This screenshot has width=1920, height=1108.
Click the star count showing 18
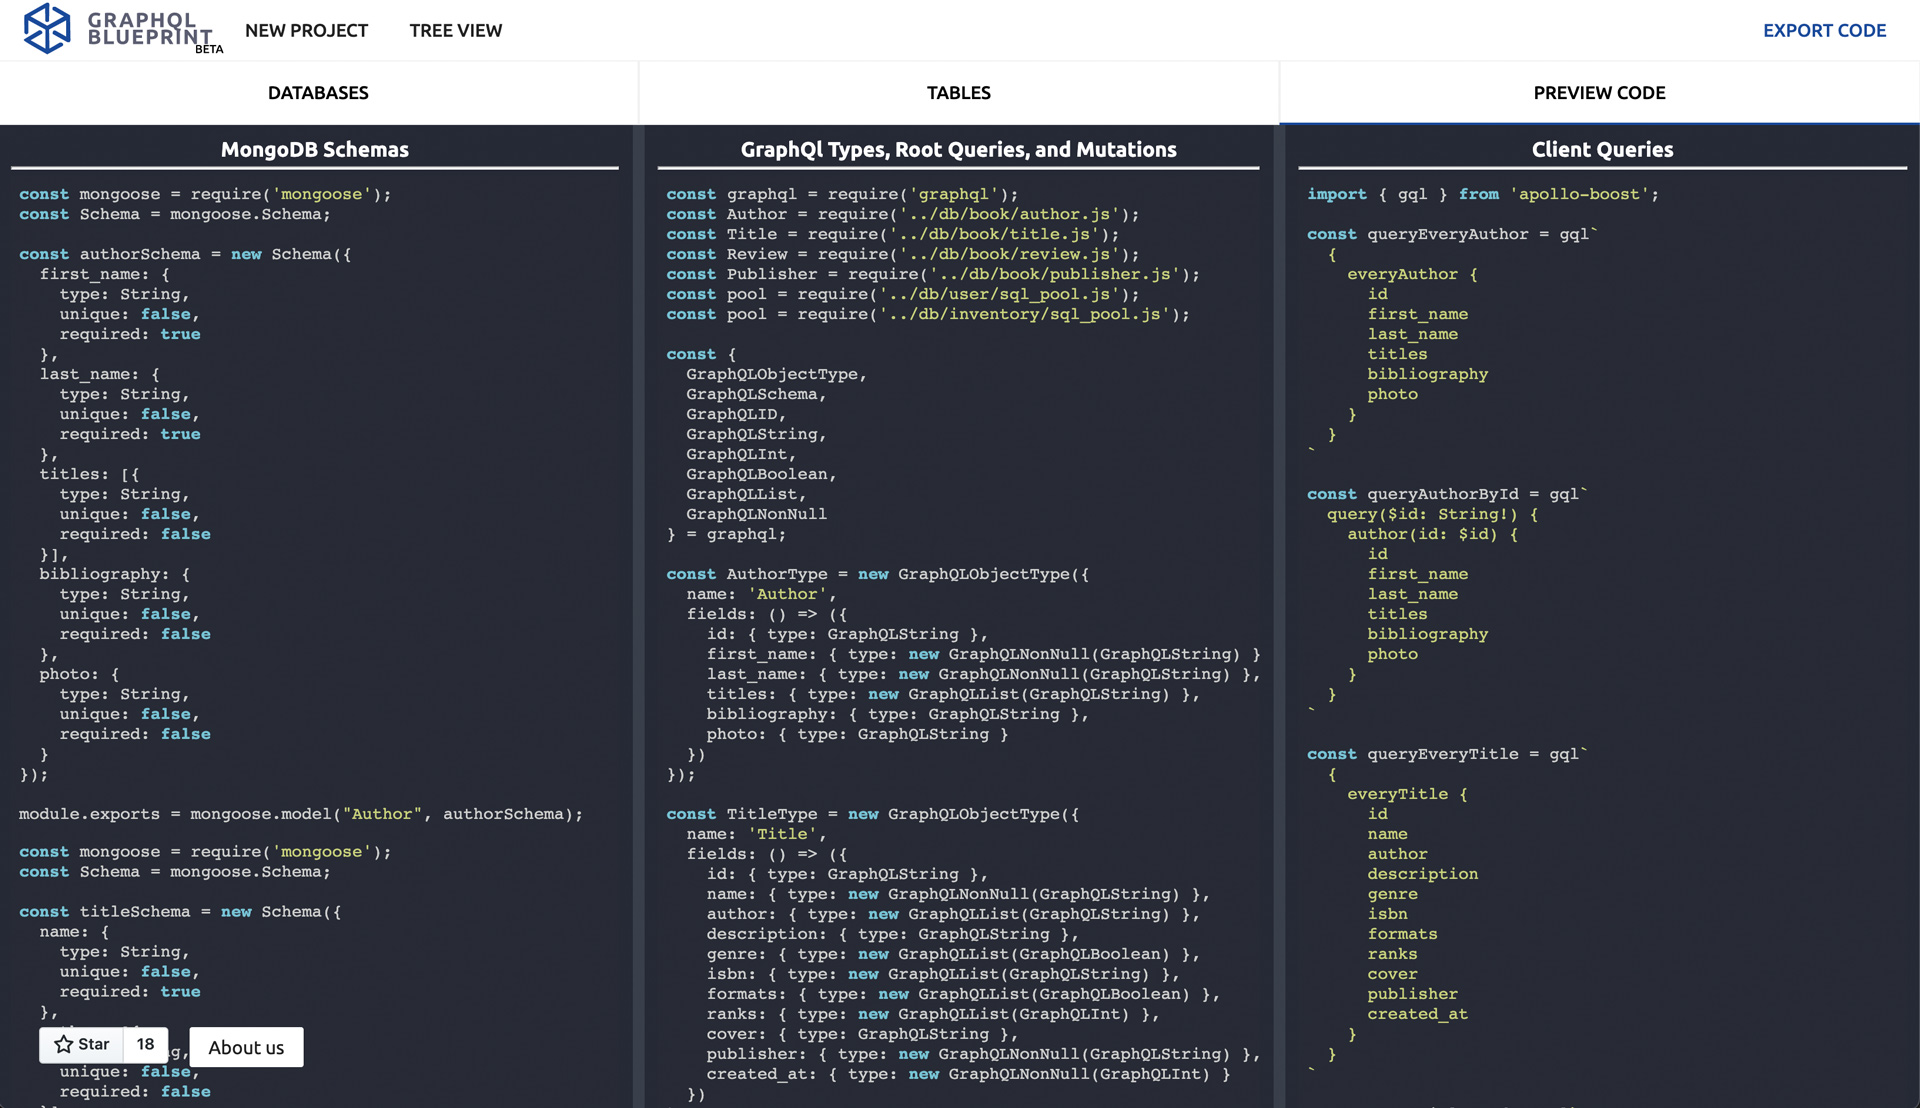pyautogui.click(x=146, y=1044)
